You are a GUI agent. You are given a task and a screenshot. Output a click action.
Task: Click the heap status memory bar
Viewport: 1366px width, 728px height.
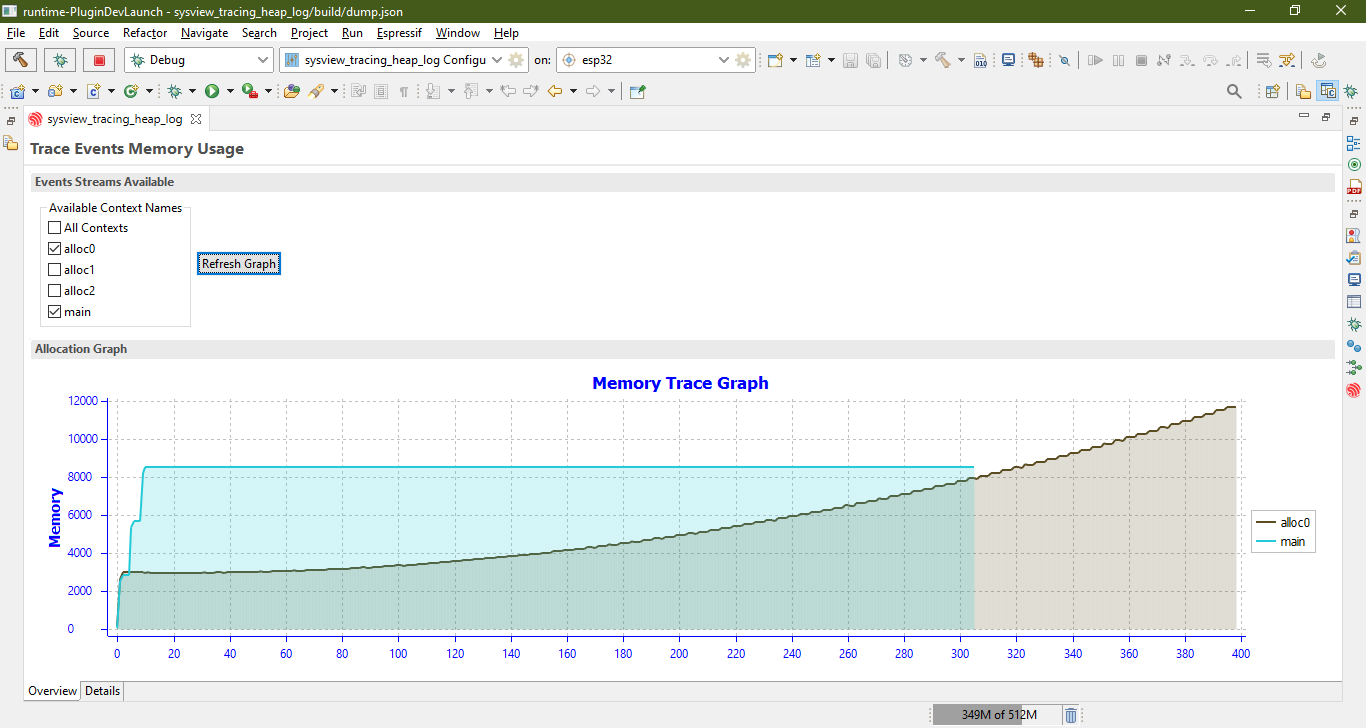coord(992,715)
